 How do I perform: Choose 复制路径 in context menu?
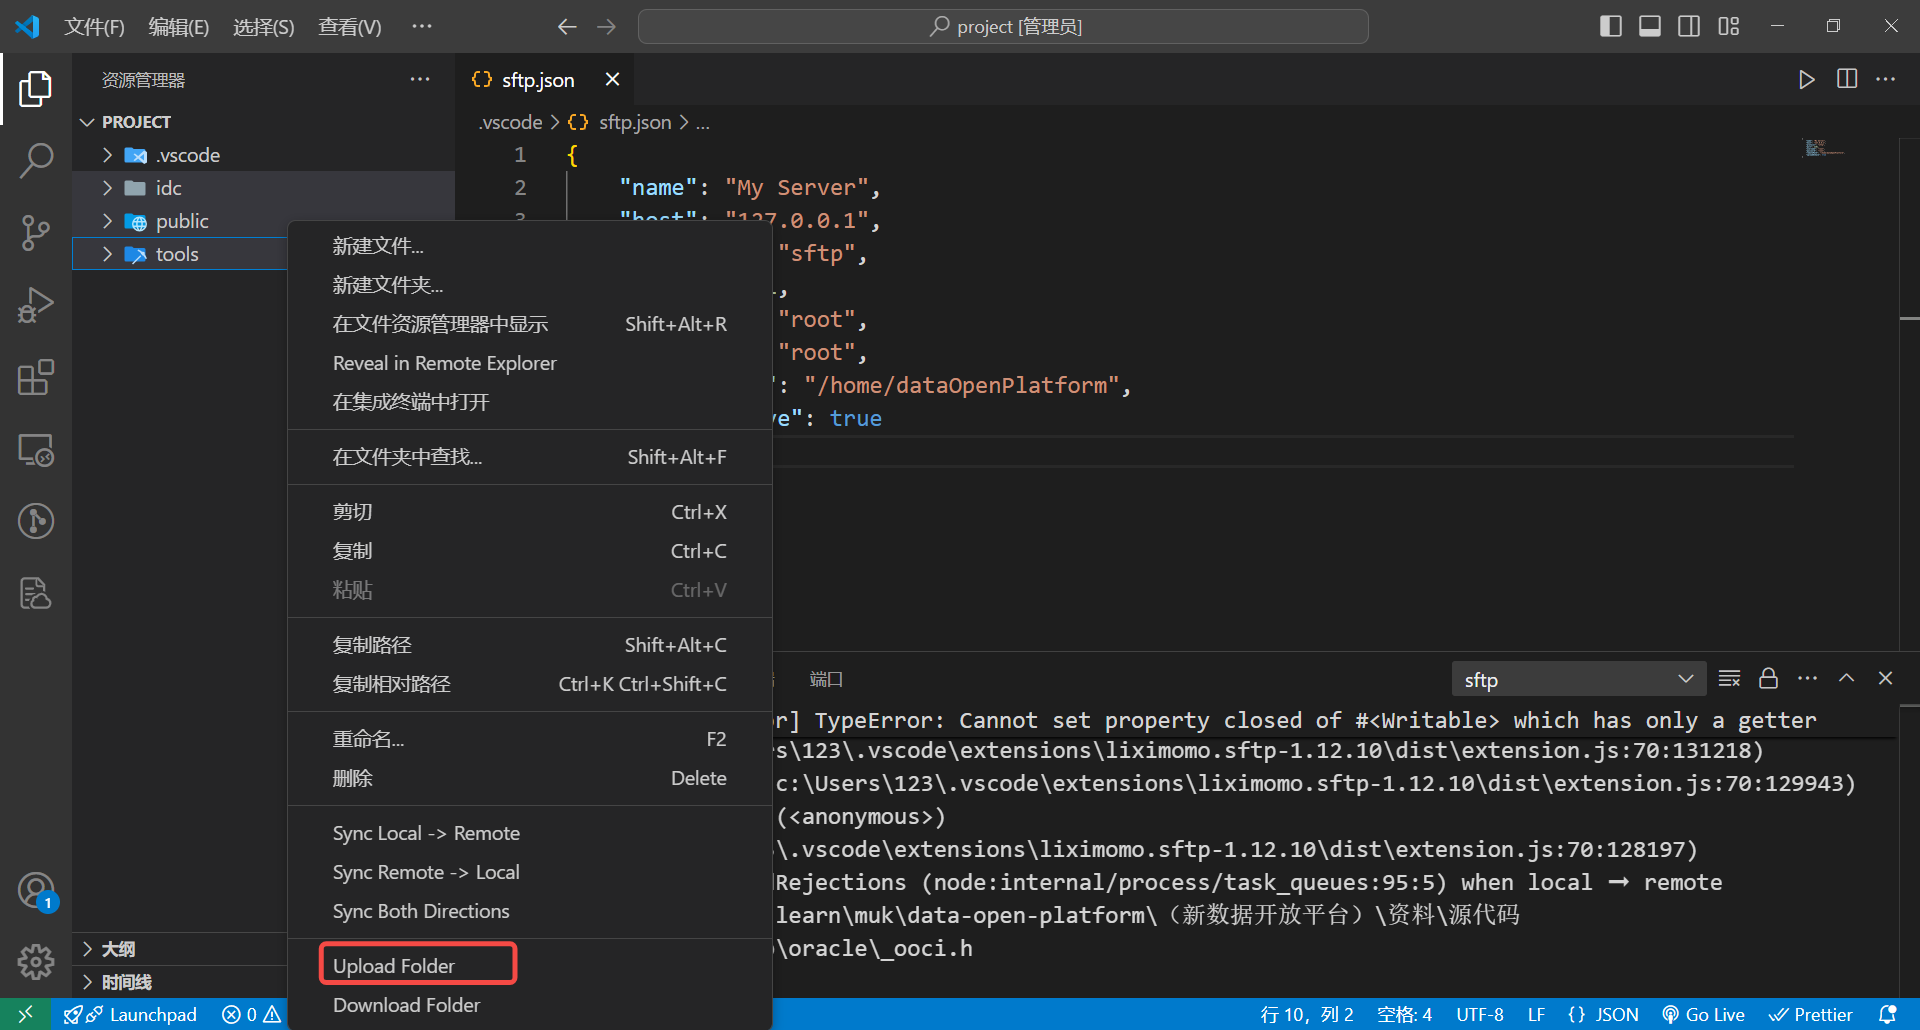click(x=530, y=645)
